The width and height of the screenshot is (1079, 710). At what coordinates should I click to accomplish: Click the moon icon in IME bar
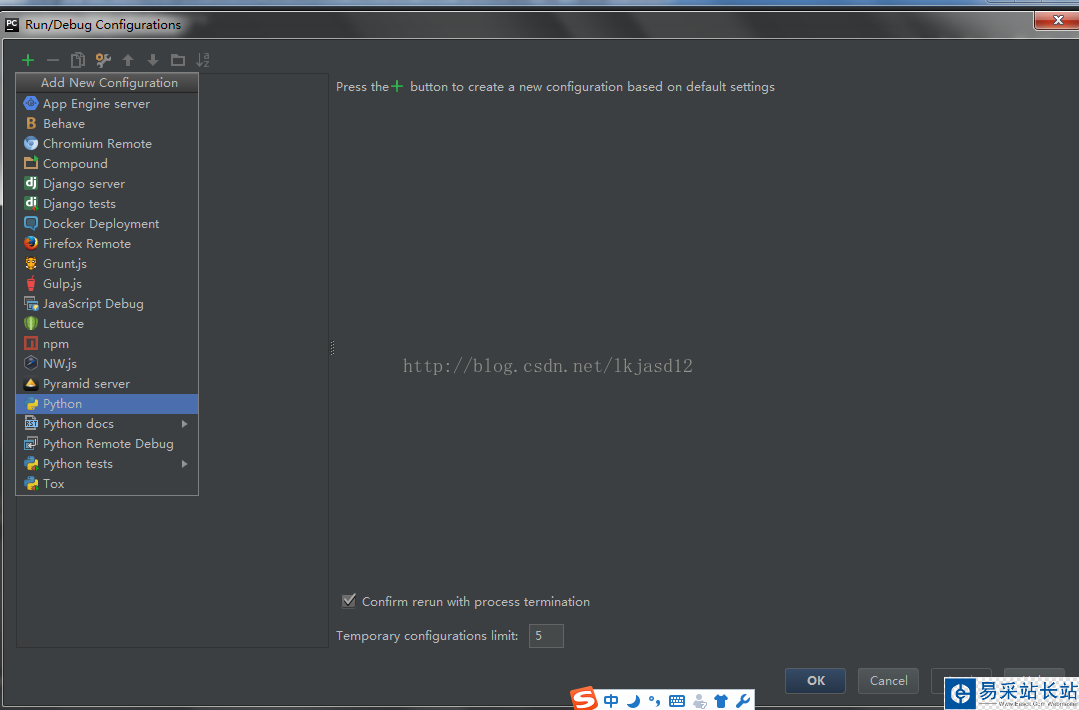point(633,701)
